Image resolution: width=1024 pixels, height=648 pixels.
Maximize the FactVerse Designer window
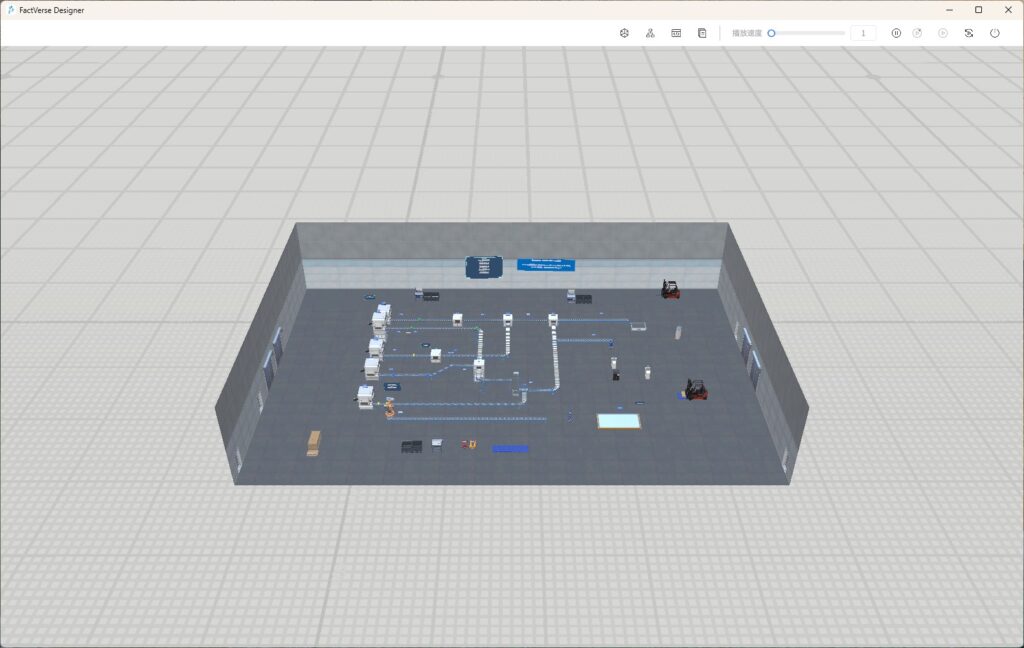tap(978, 10)
